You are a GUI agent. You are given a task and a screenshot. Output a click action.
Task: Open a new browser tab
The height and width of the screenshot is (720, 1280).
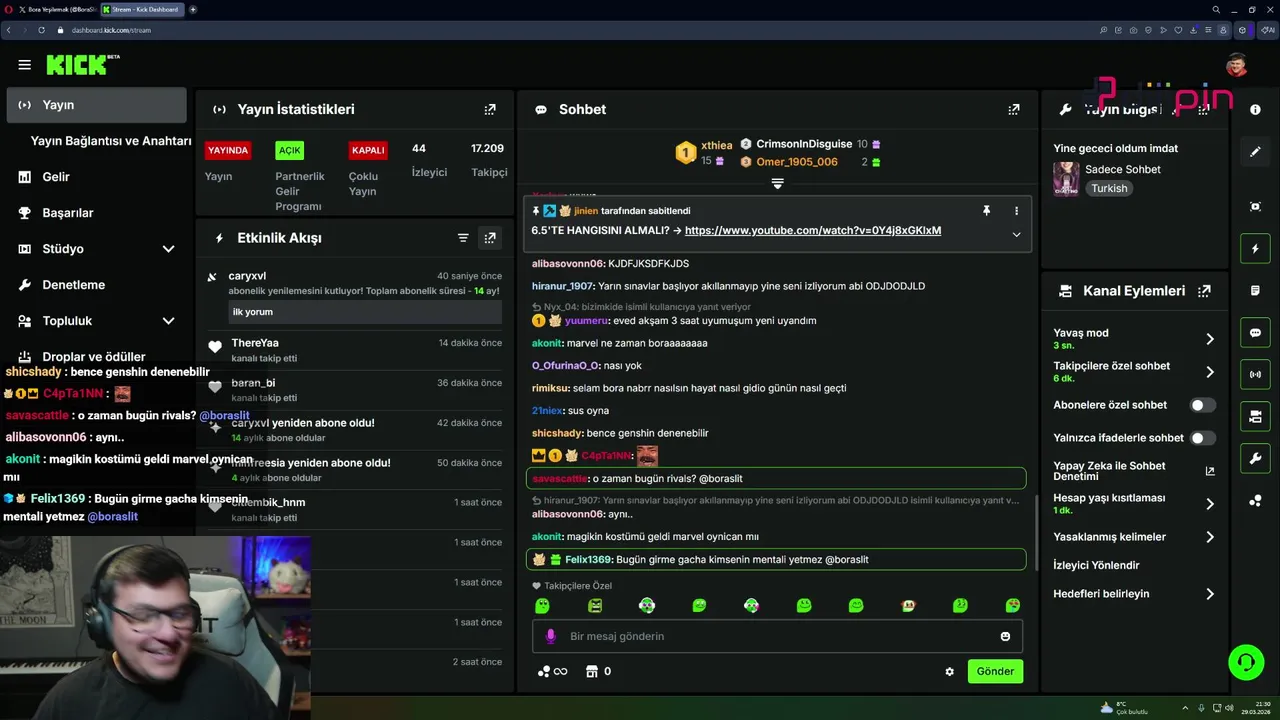point(193,9)
